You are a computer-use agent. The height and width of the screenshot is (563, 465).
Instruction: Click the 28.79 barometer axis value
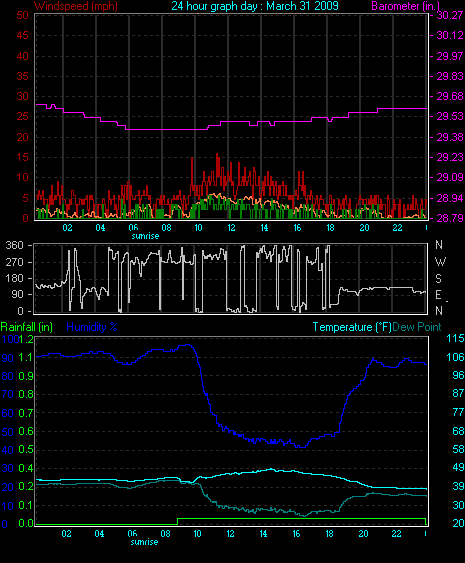point(450,218)
